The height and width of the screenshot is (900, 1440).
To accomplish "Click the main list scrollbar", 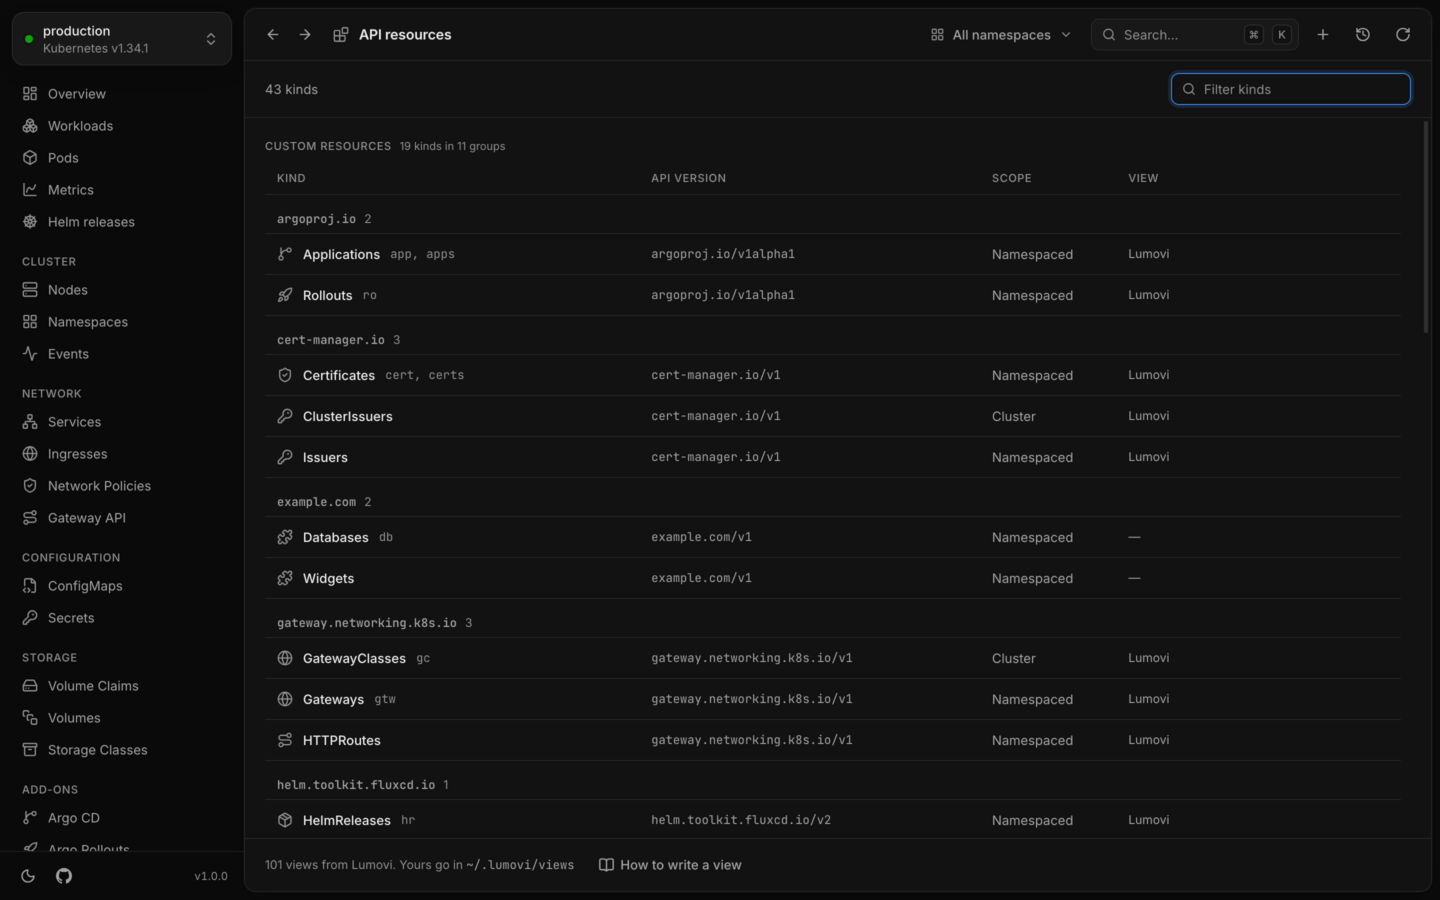I will pos(1426,228).
